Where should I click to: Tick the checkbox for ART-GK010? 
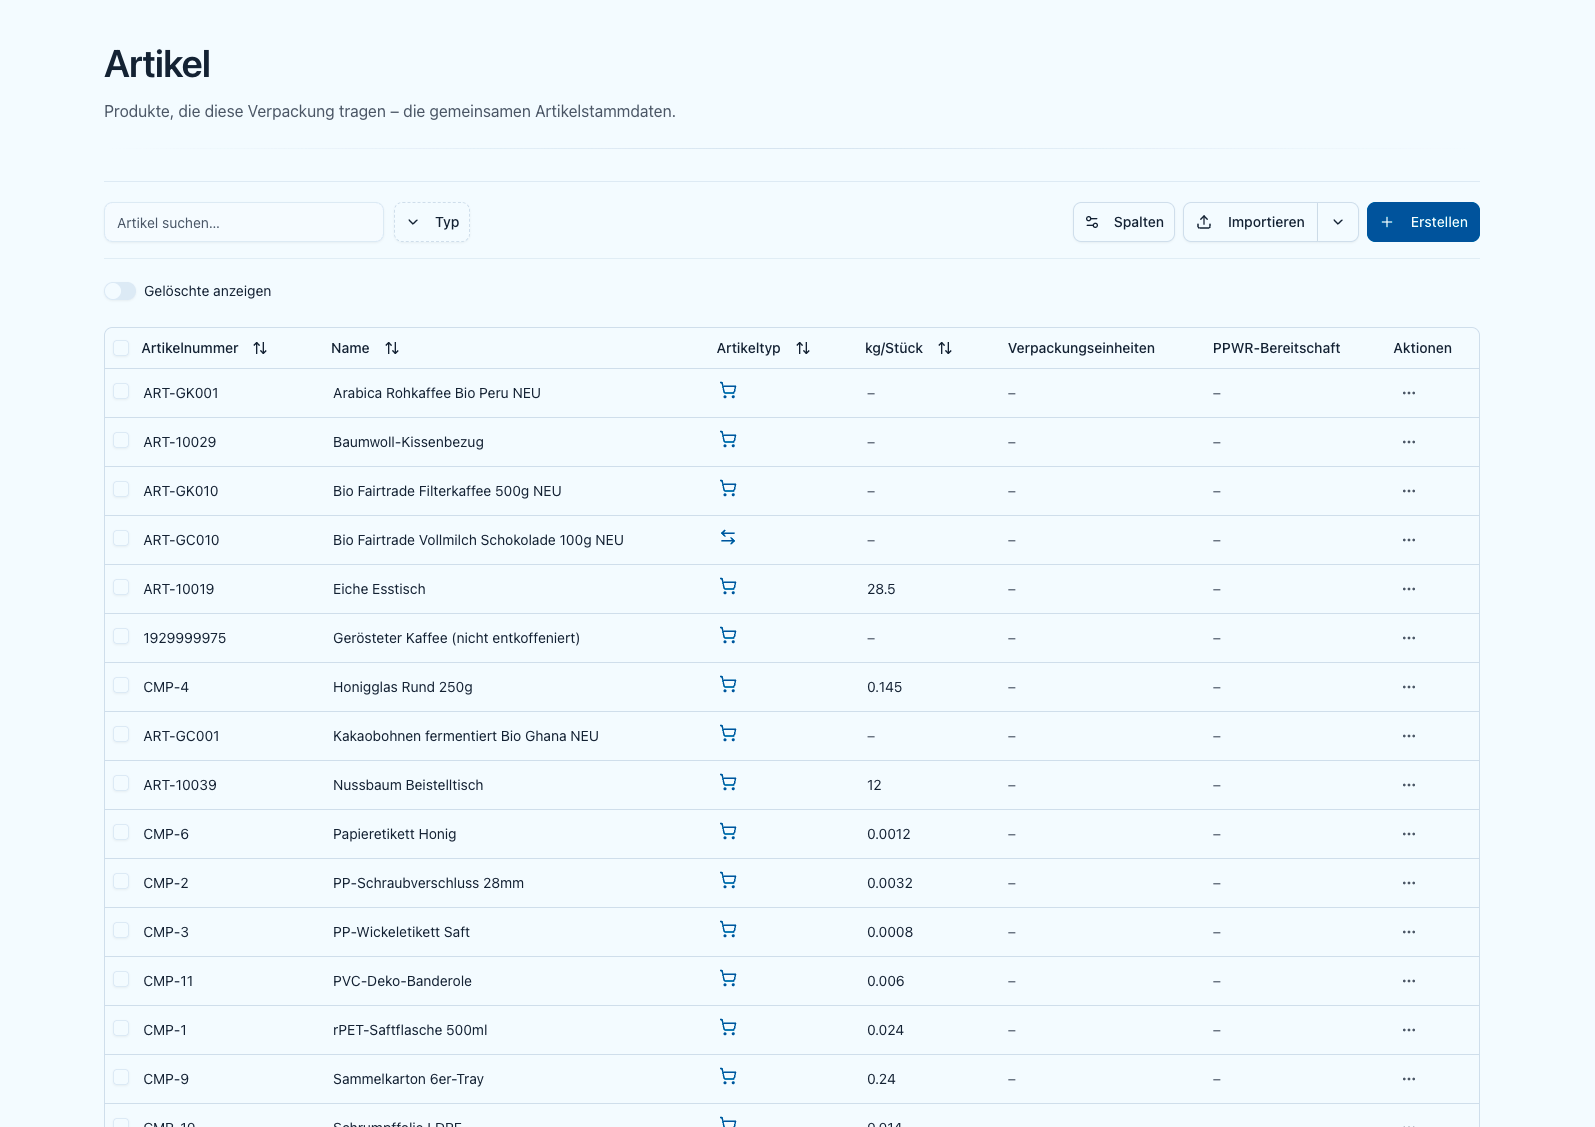click(x=121, y=489)
